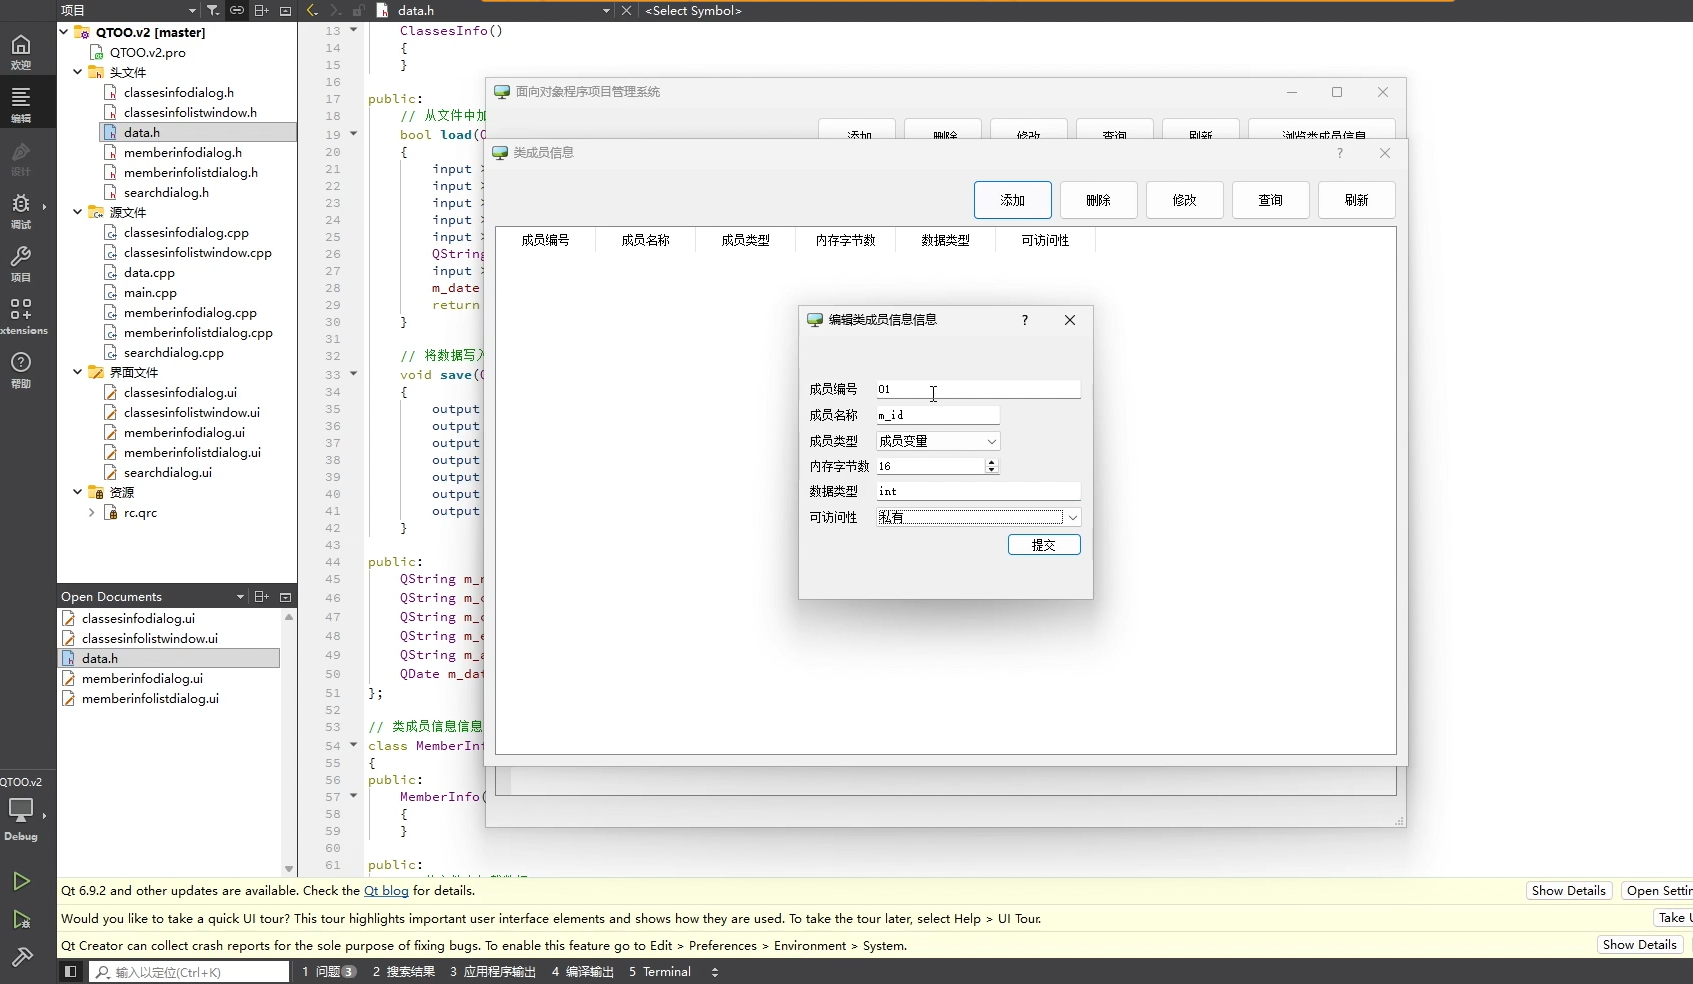Toggle the left sidebar visibility
Screen dimensions: 1693x984
(70, 971)
